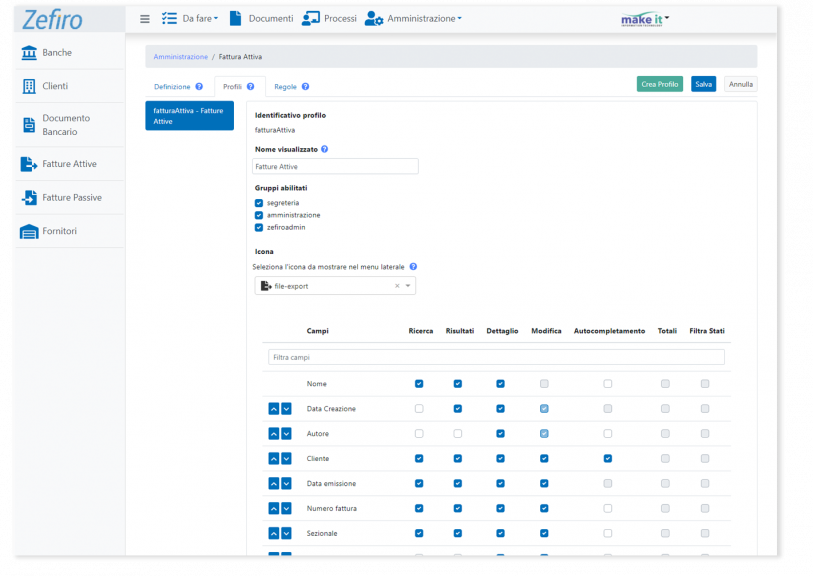
Task: Click the Salva button
Action: (x=703, y=84)
